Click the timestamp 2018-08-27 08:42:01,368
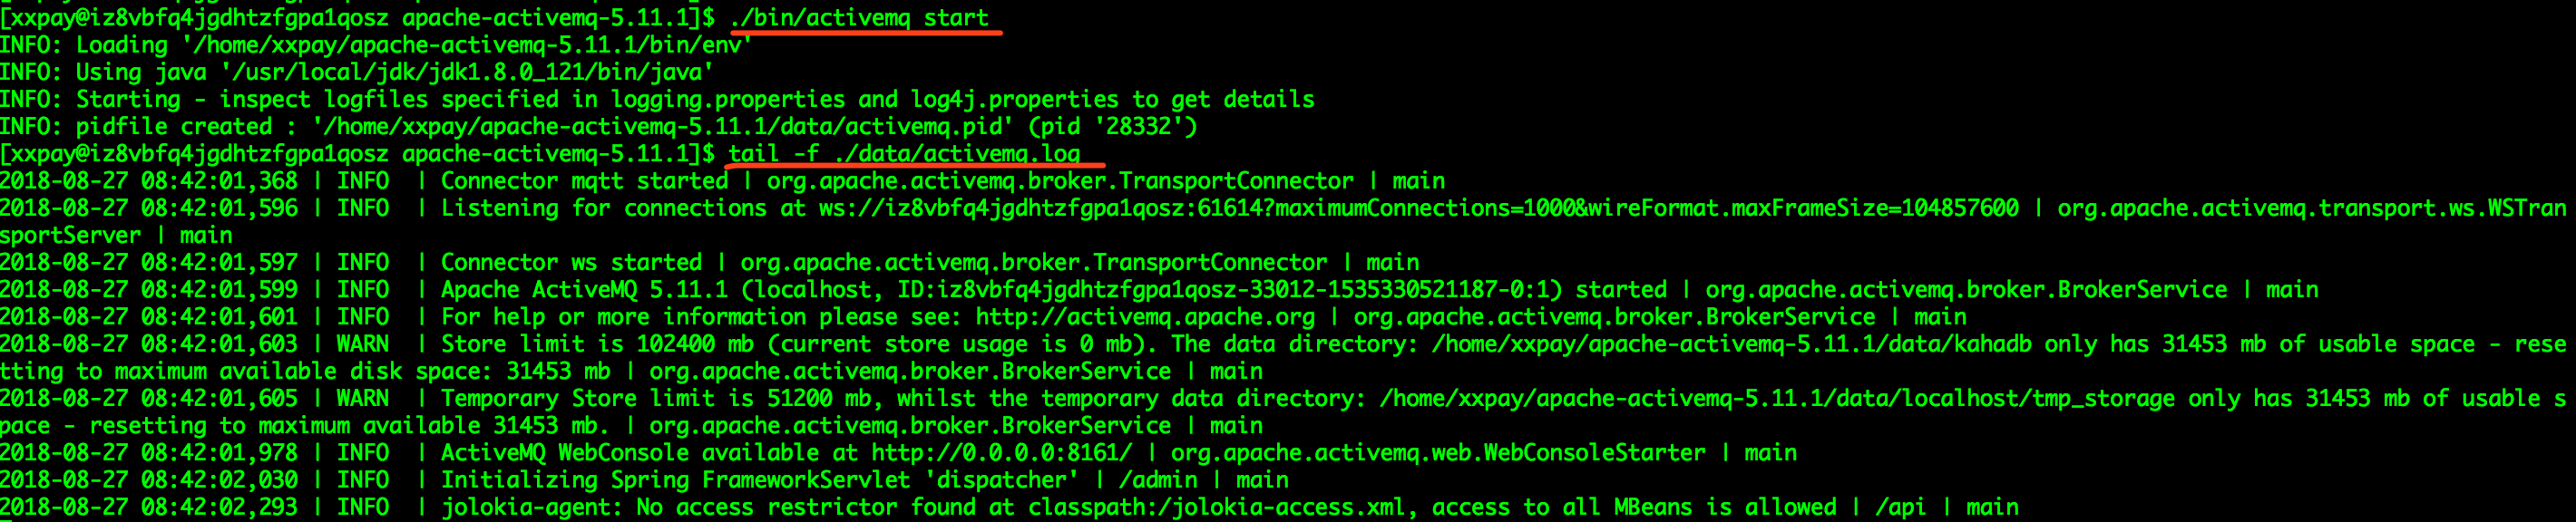This screenshot has height=522, width=2576. [x=149, y=181]
